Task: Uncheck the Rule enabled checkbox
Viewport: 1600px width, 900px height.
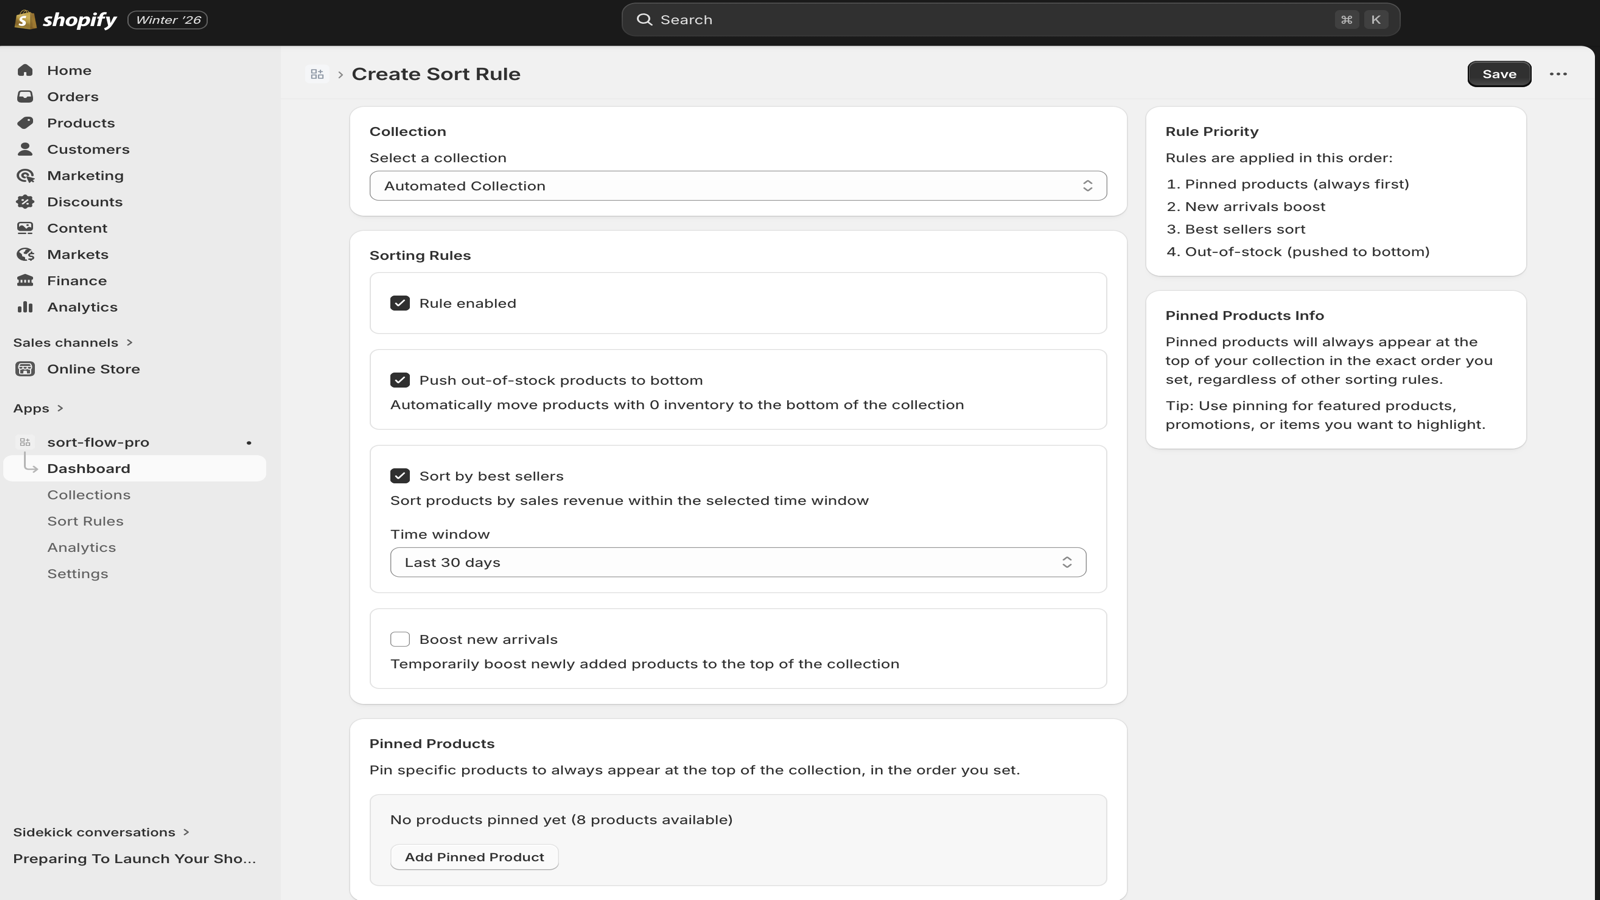Action: click(400, 302)
